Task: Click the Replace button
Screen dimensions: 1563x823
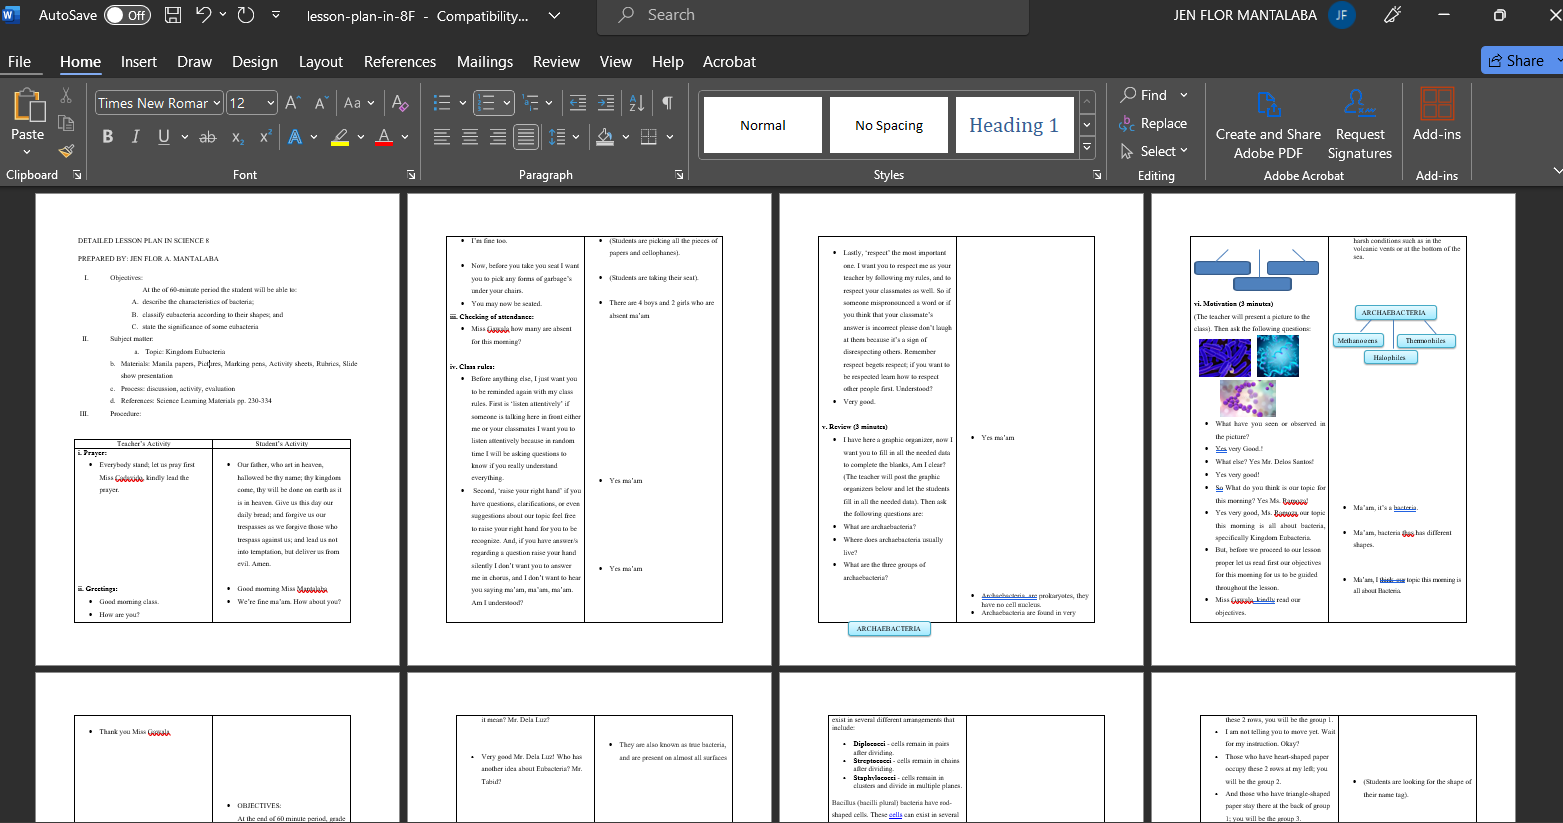Action: point(1153,123)
